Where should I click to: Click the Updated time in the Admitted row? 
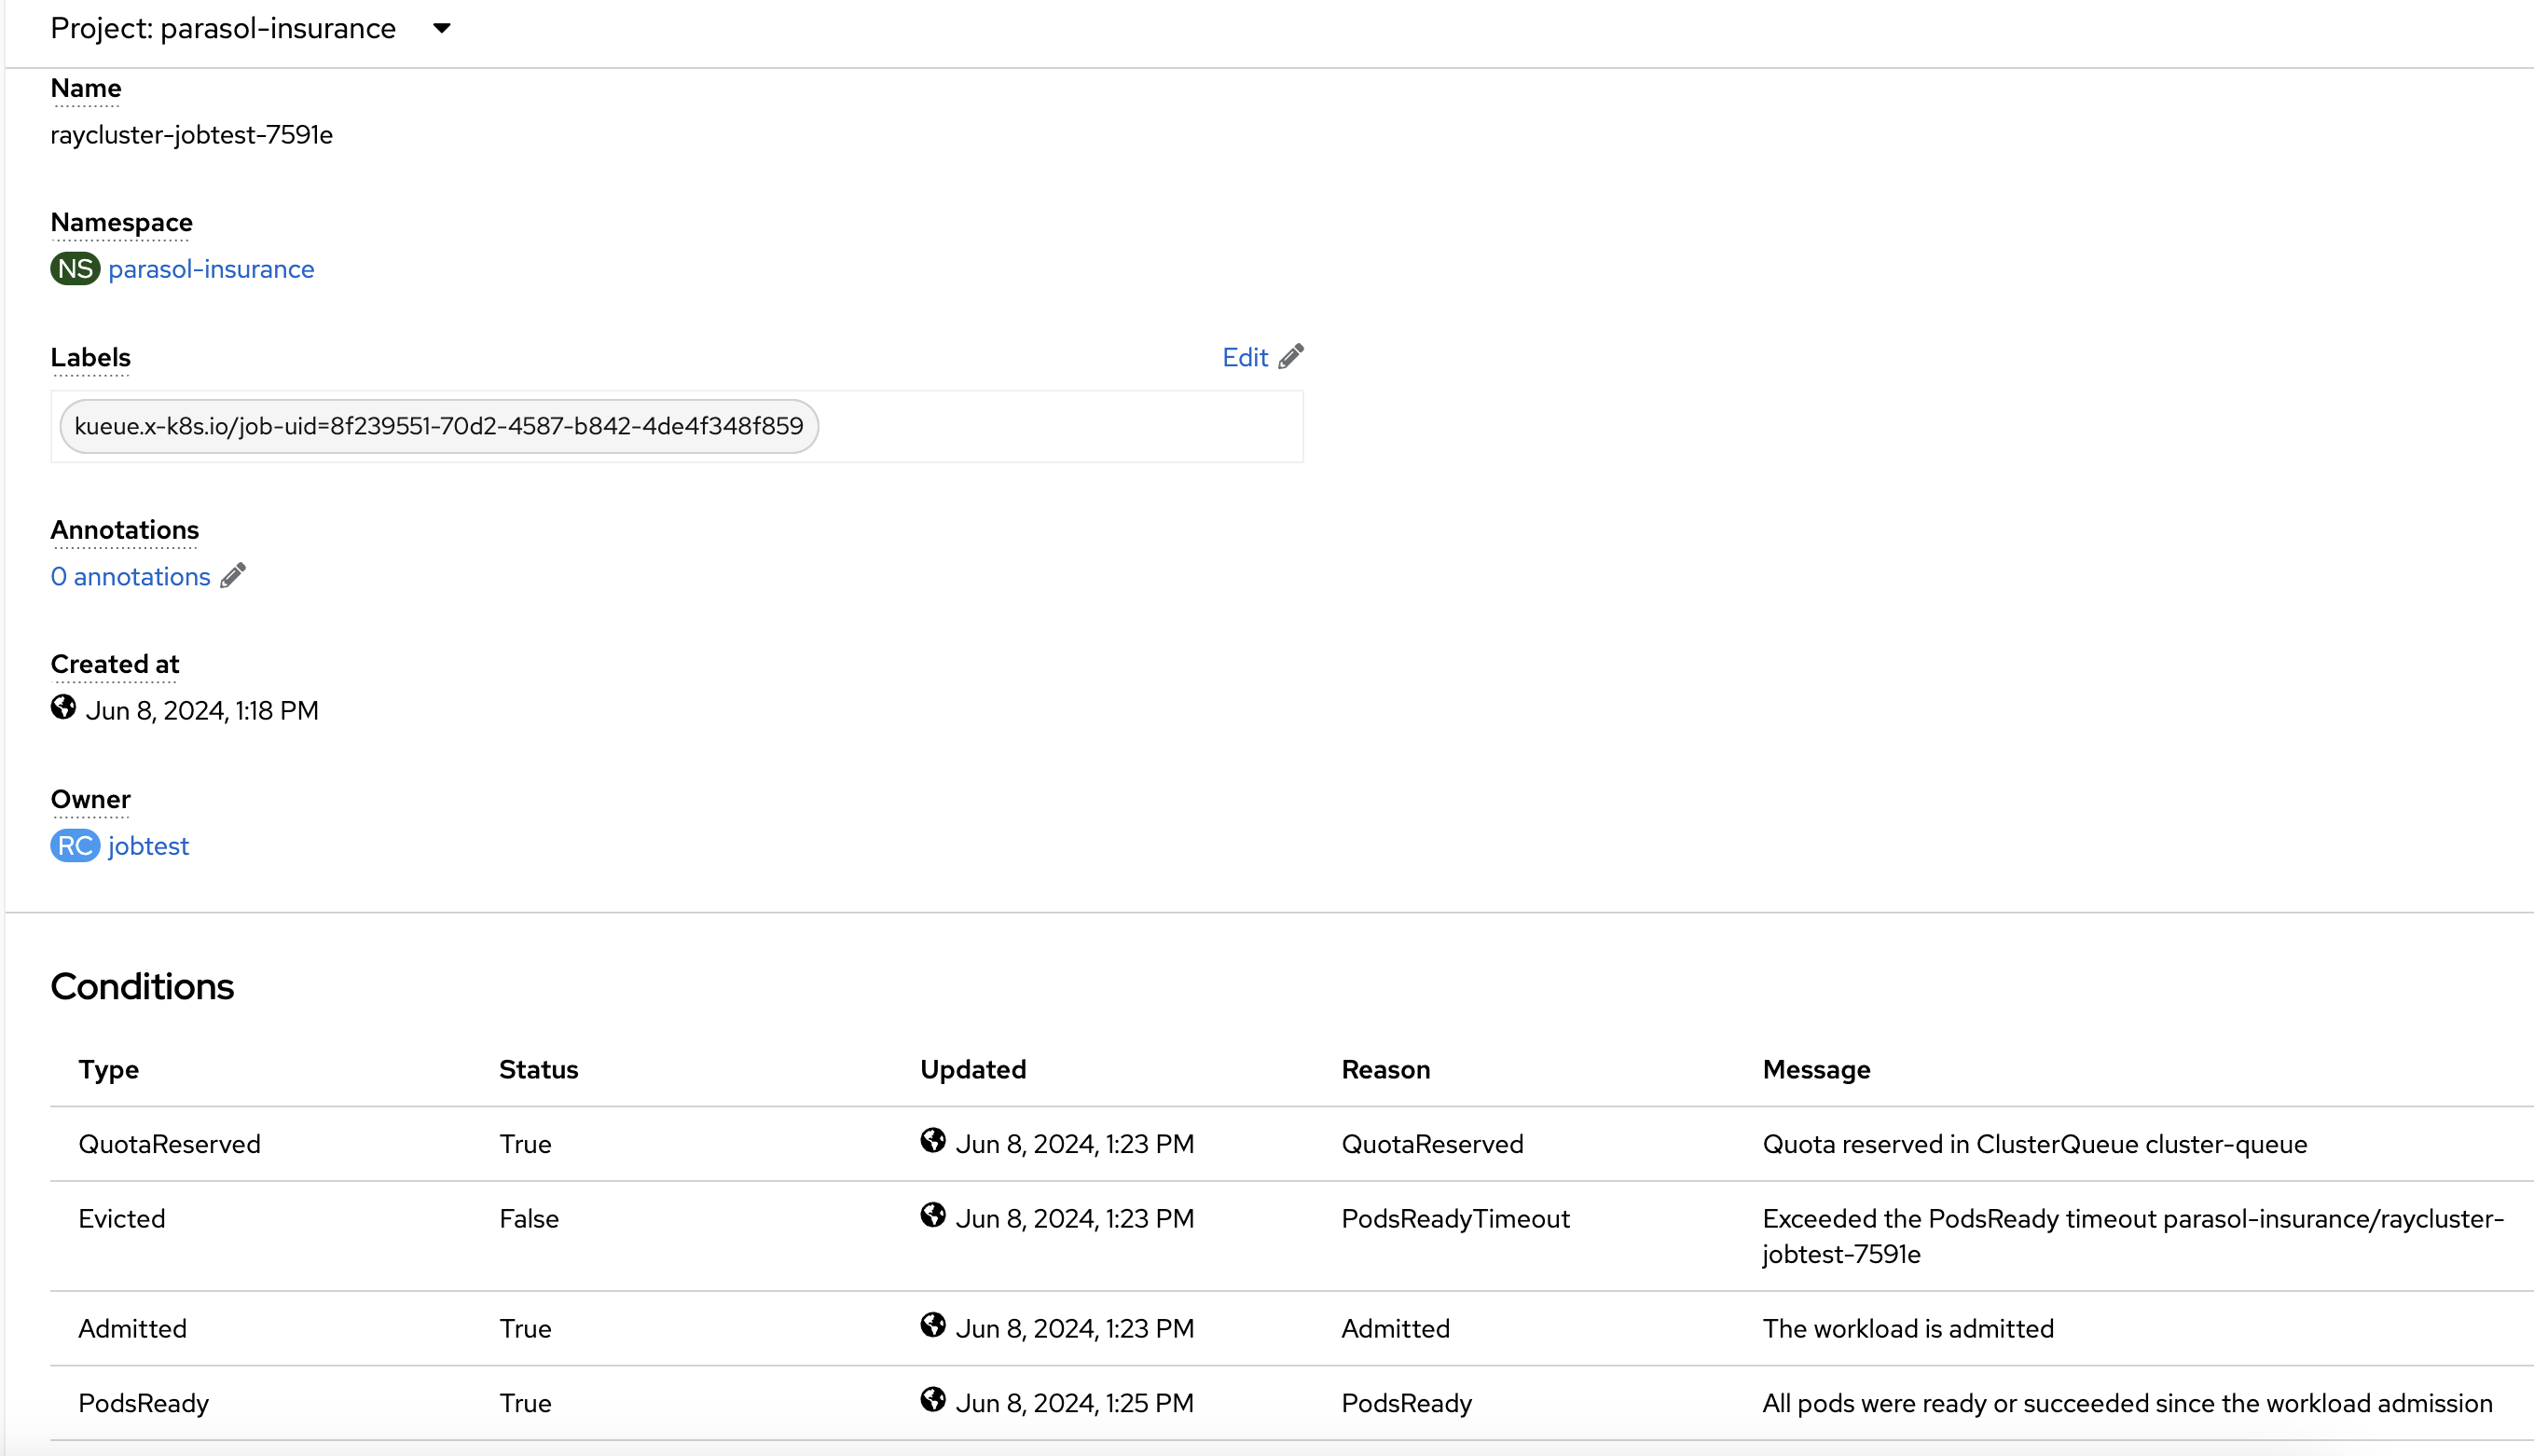click(1075, 1328)
